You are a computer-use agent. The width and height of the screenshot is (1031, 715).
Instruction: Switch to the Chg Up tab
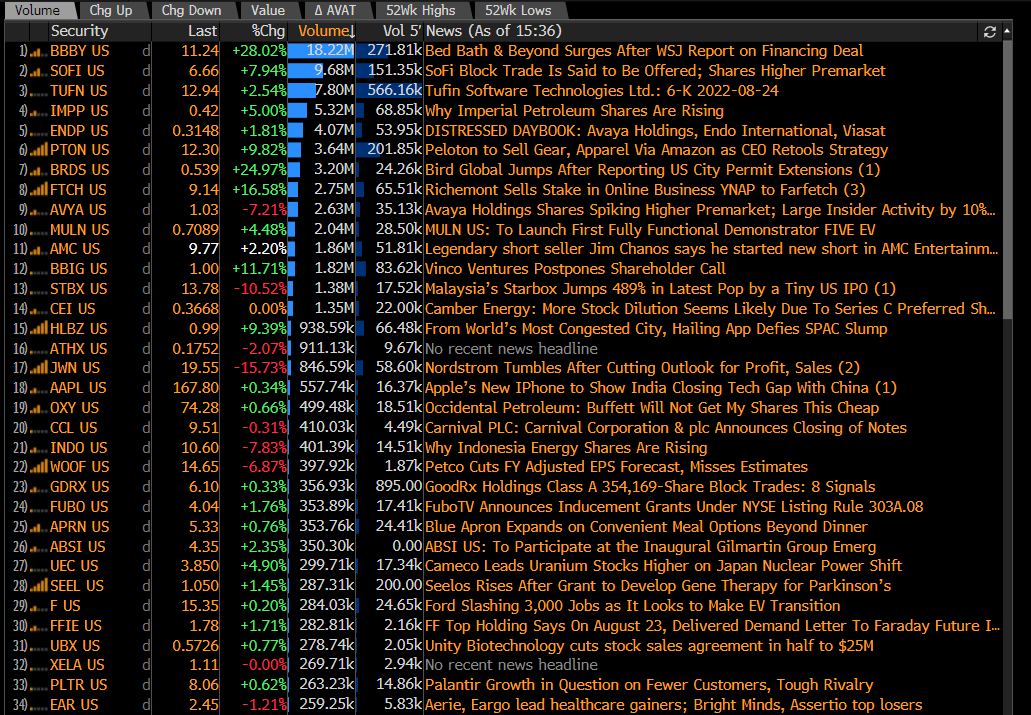(x=110, y=11)
